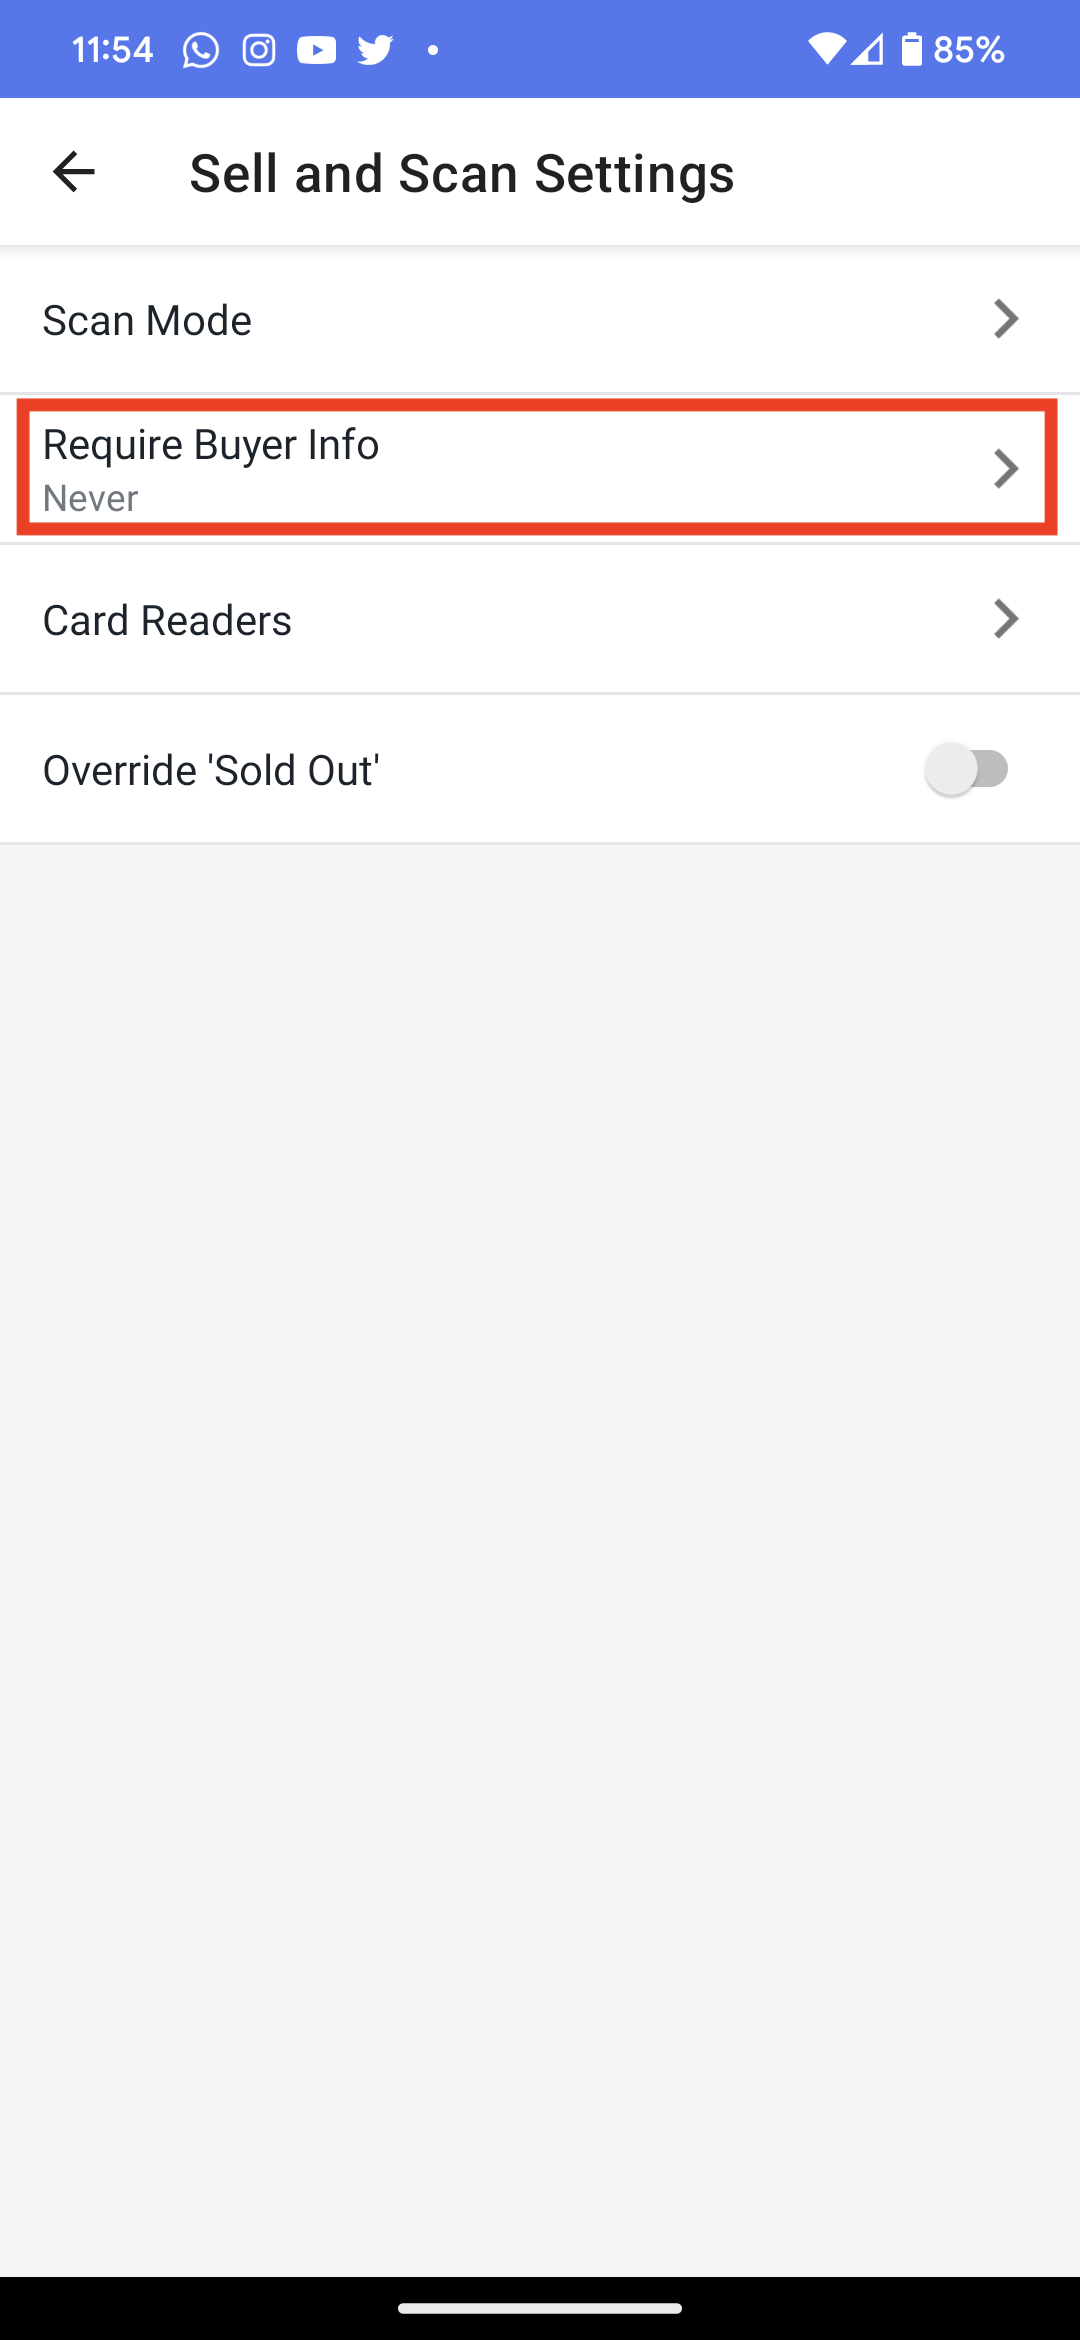Tap Instagram notification icon in status bar

(x=259, y=50)
